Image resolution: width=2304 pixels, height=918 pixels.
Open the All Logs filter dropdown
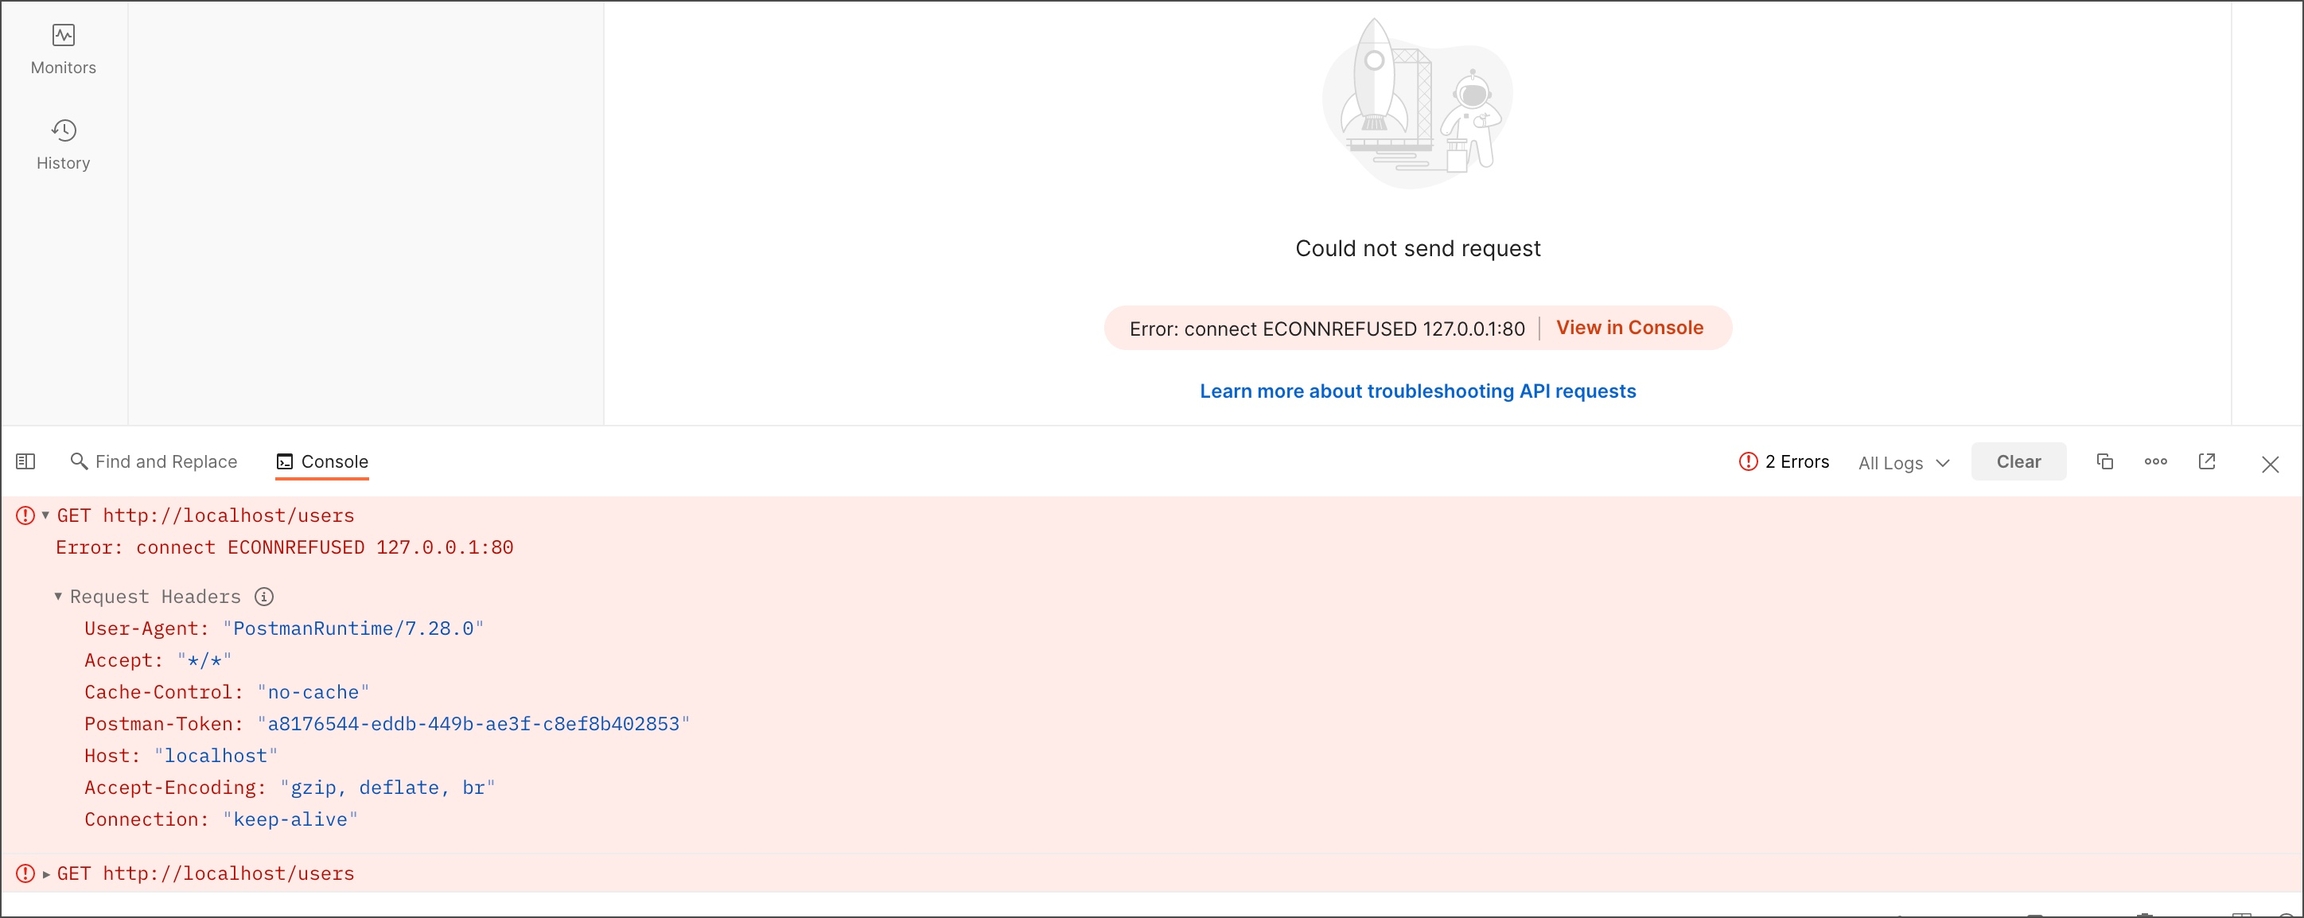[1903, 463]
